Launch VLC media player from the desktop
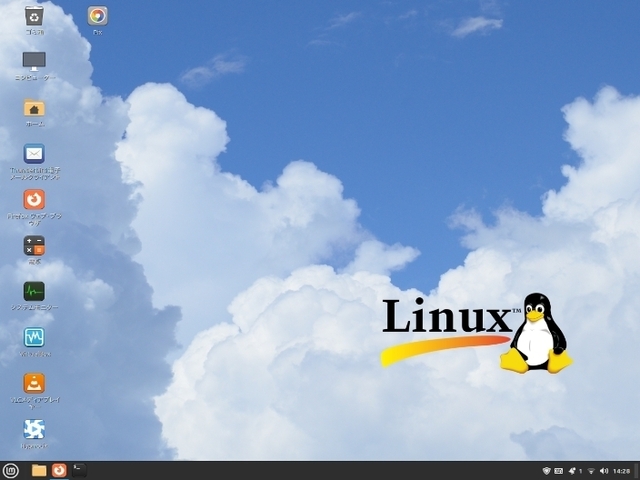This screenshot has width=640, height=480. 34,383
